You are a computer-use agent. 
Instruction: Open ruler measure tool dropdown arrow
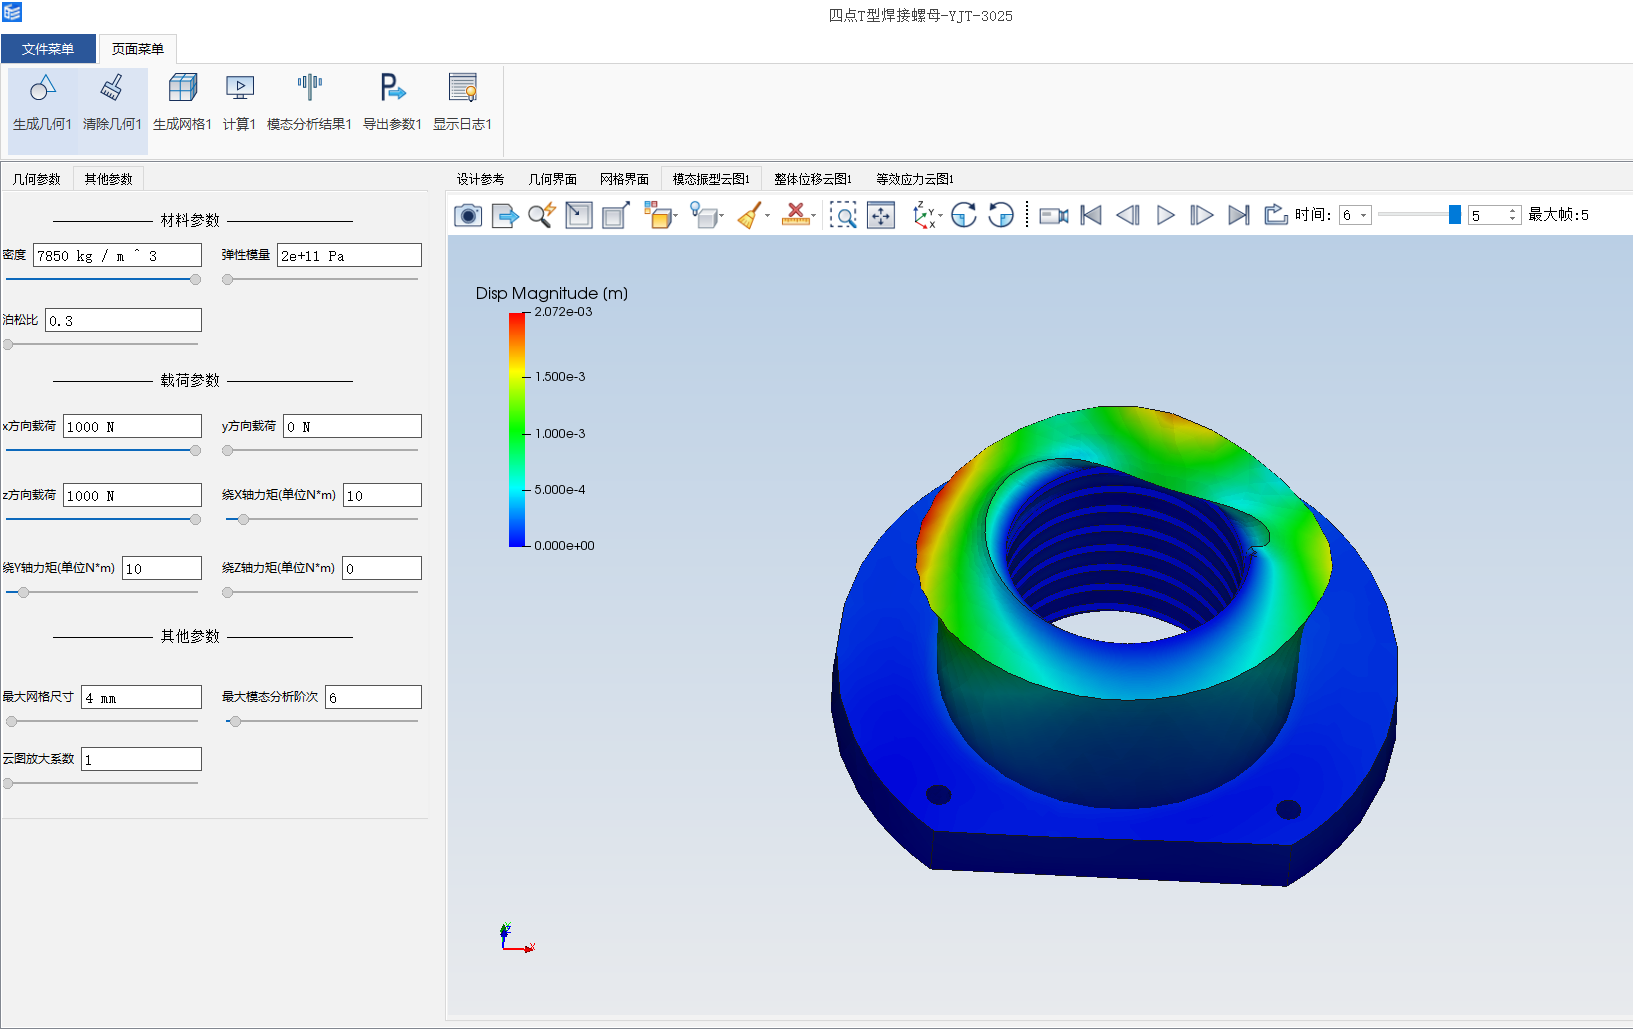point(813,216)
